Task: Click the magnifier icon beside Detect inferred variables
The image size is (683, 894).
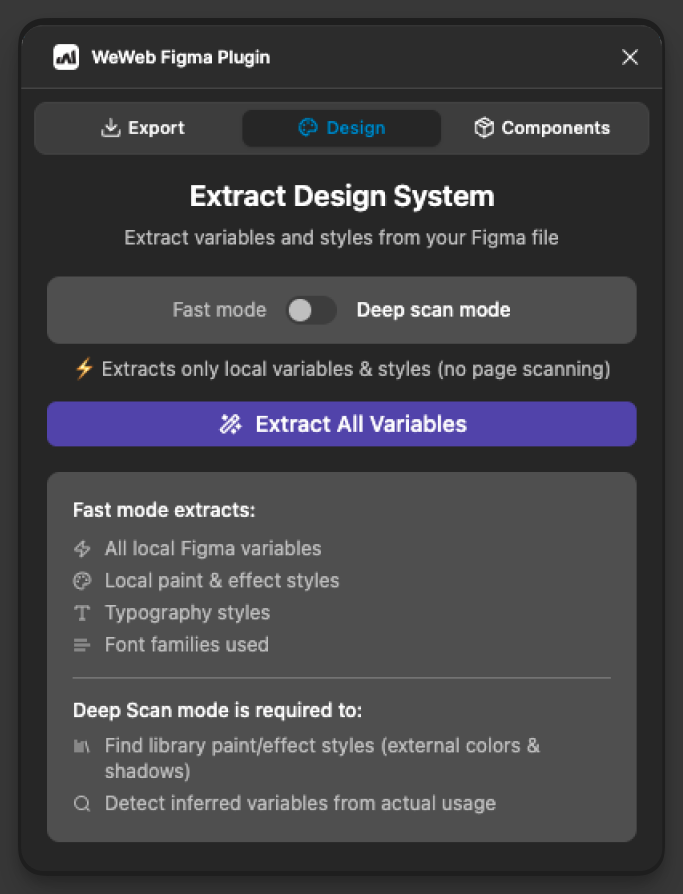Action: (x=81, y=803)
